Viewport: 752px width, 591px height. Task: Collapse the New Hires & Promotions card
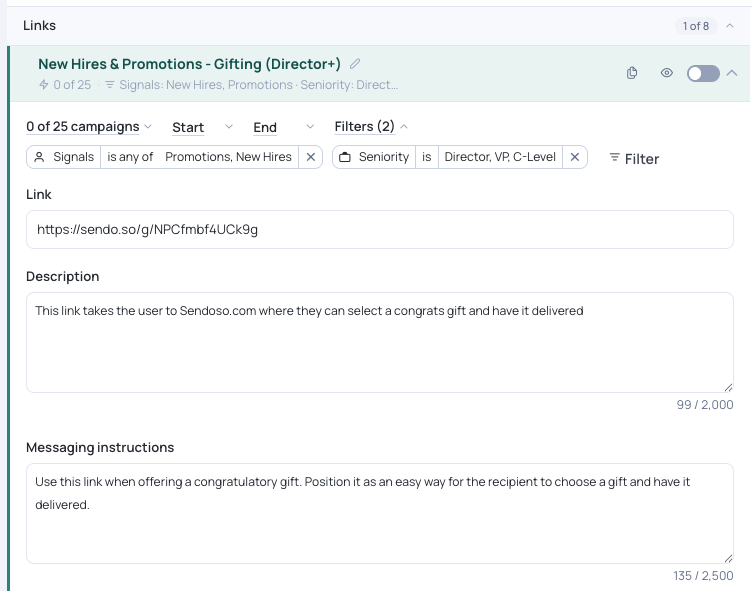point(732,73)
